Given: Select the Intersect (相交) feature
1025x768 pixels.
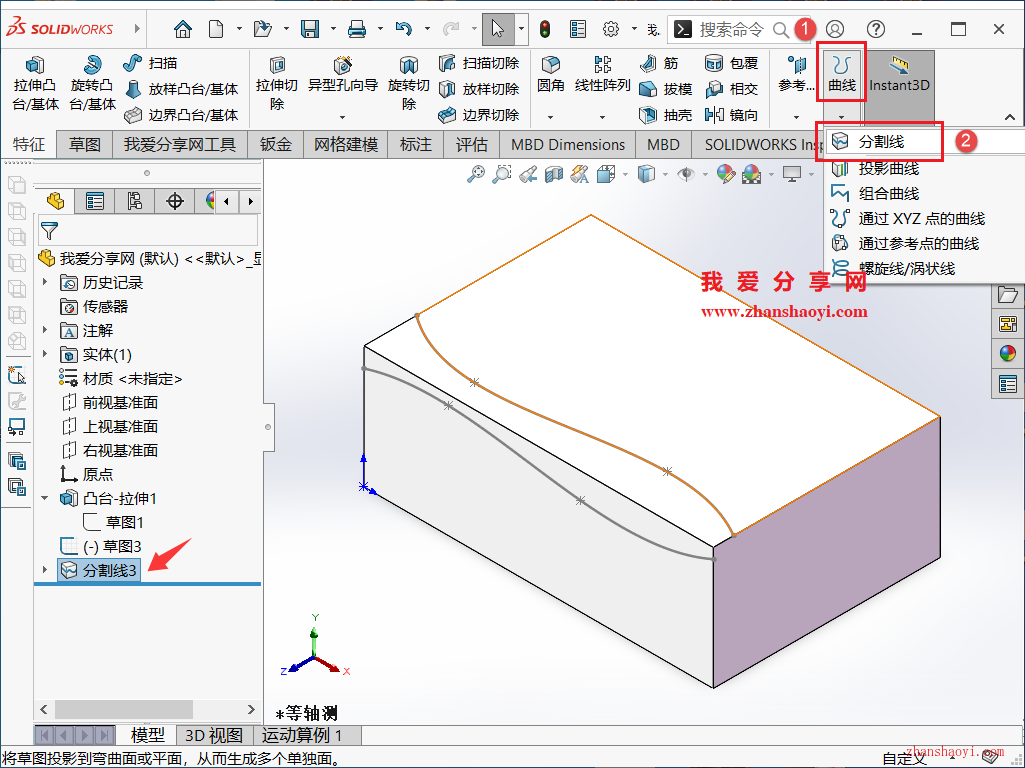Looking at the screenshot, I should click(731, 89).
